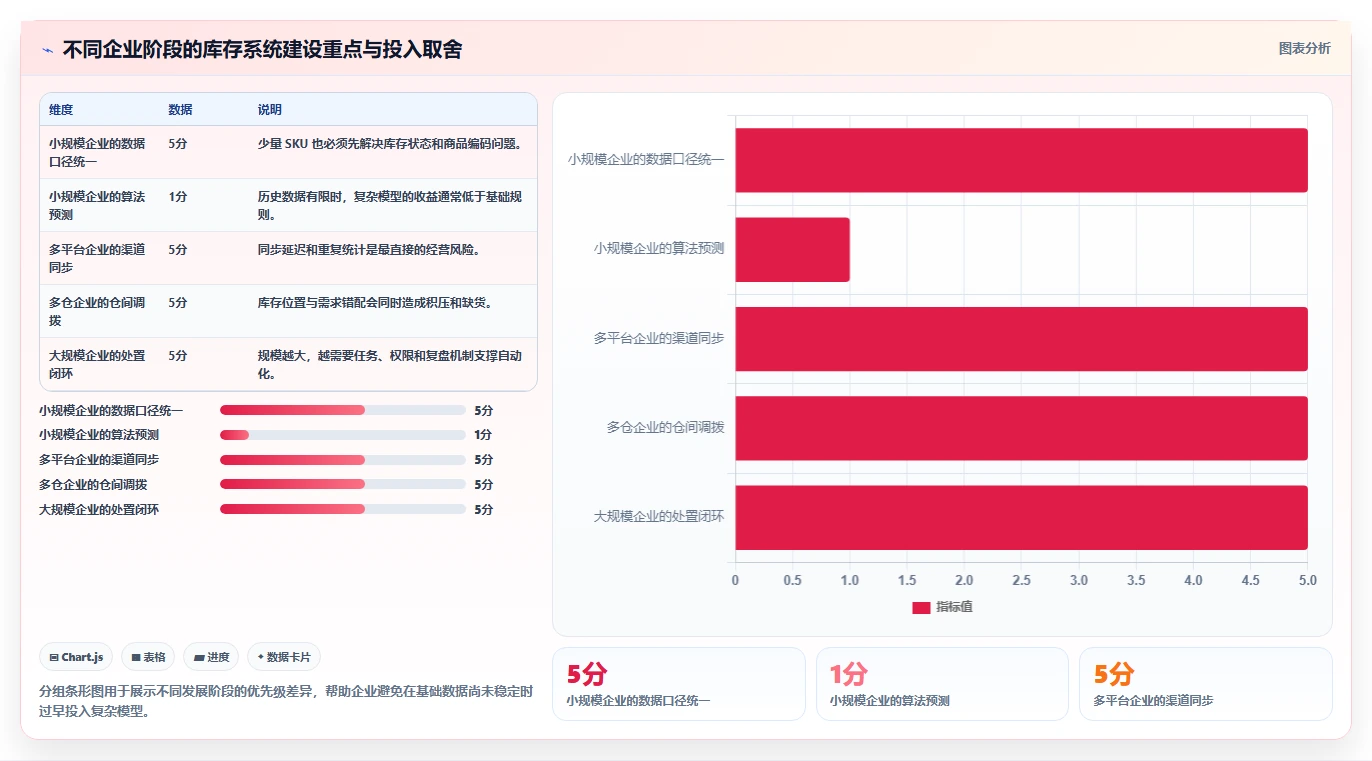Click the 数据 column header
This screenshot has height=761, width=1372.
(181, 110)
